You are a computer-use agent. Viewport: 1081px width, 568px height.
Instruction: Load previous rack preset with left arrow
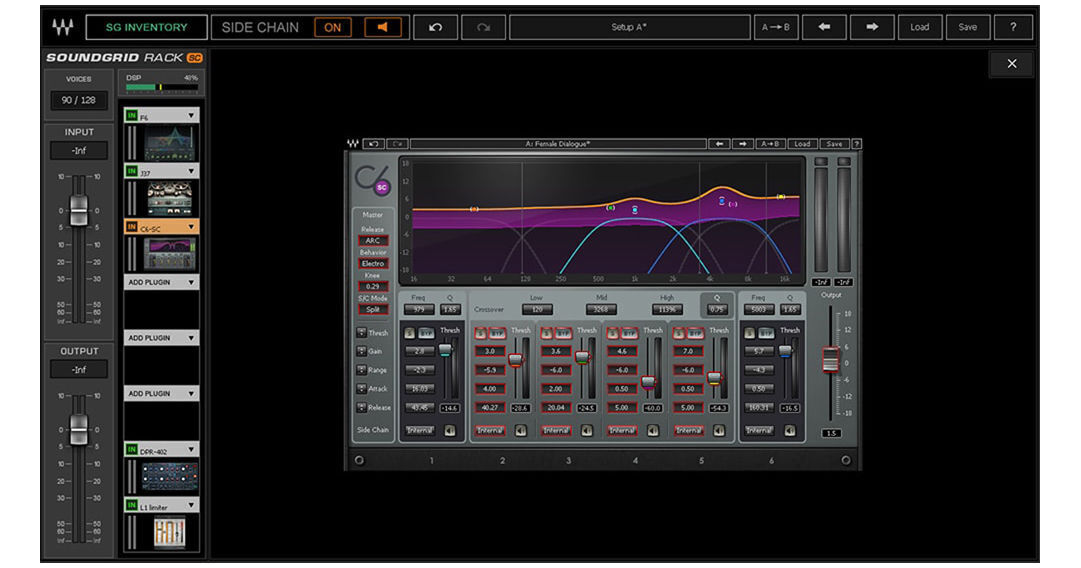click(x=824, y=28)
